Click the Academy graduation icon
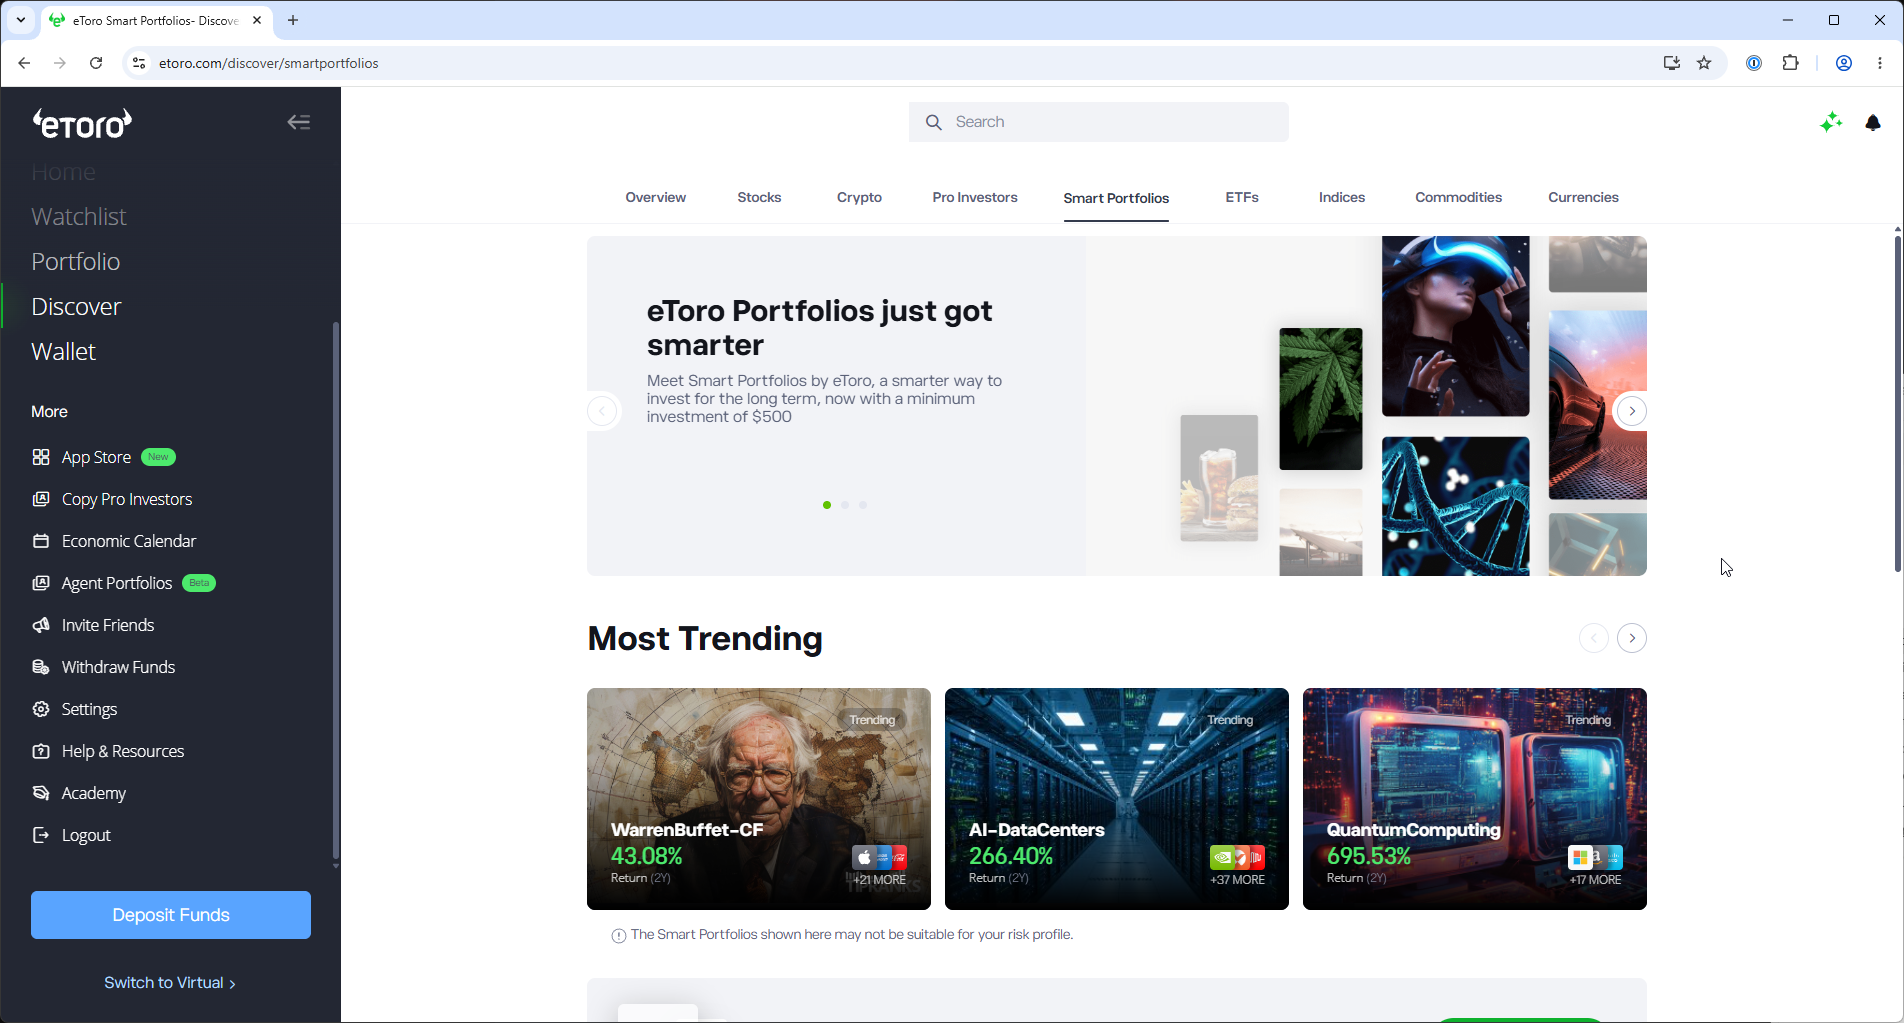 coord(41,793)
